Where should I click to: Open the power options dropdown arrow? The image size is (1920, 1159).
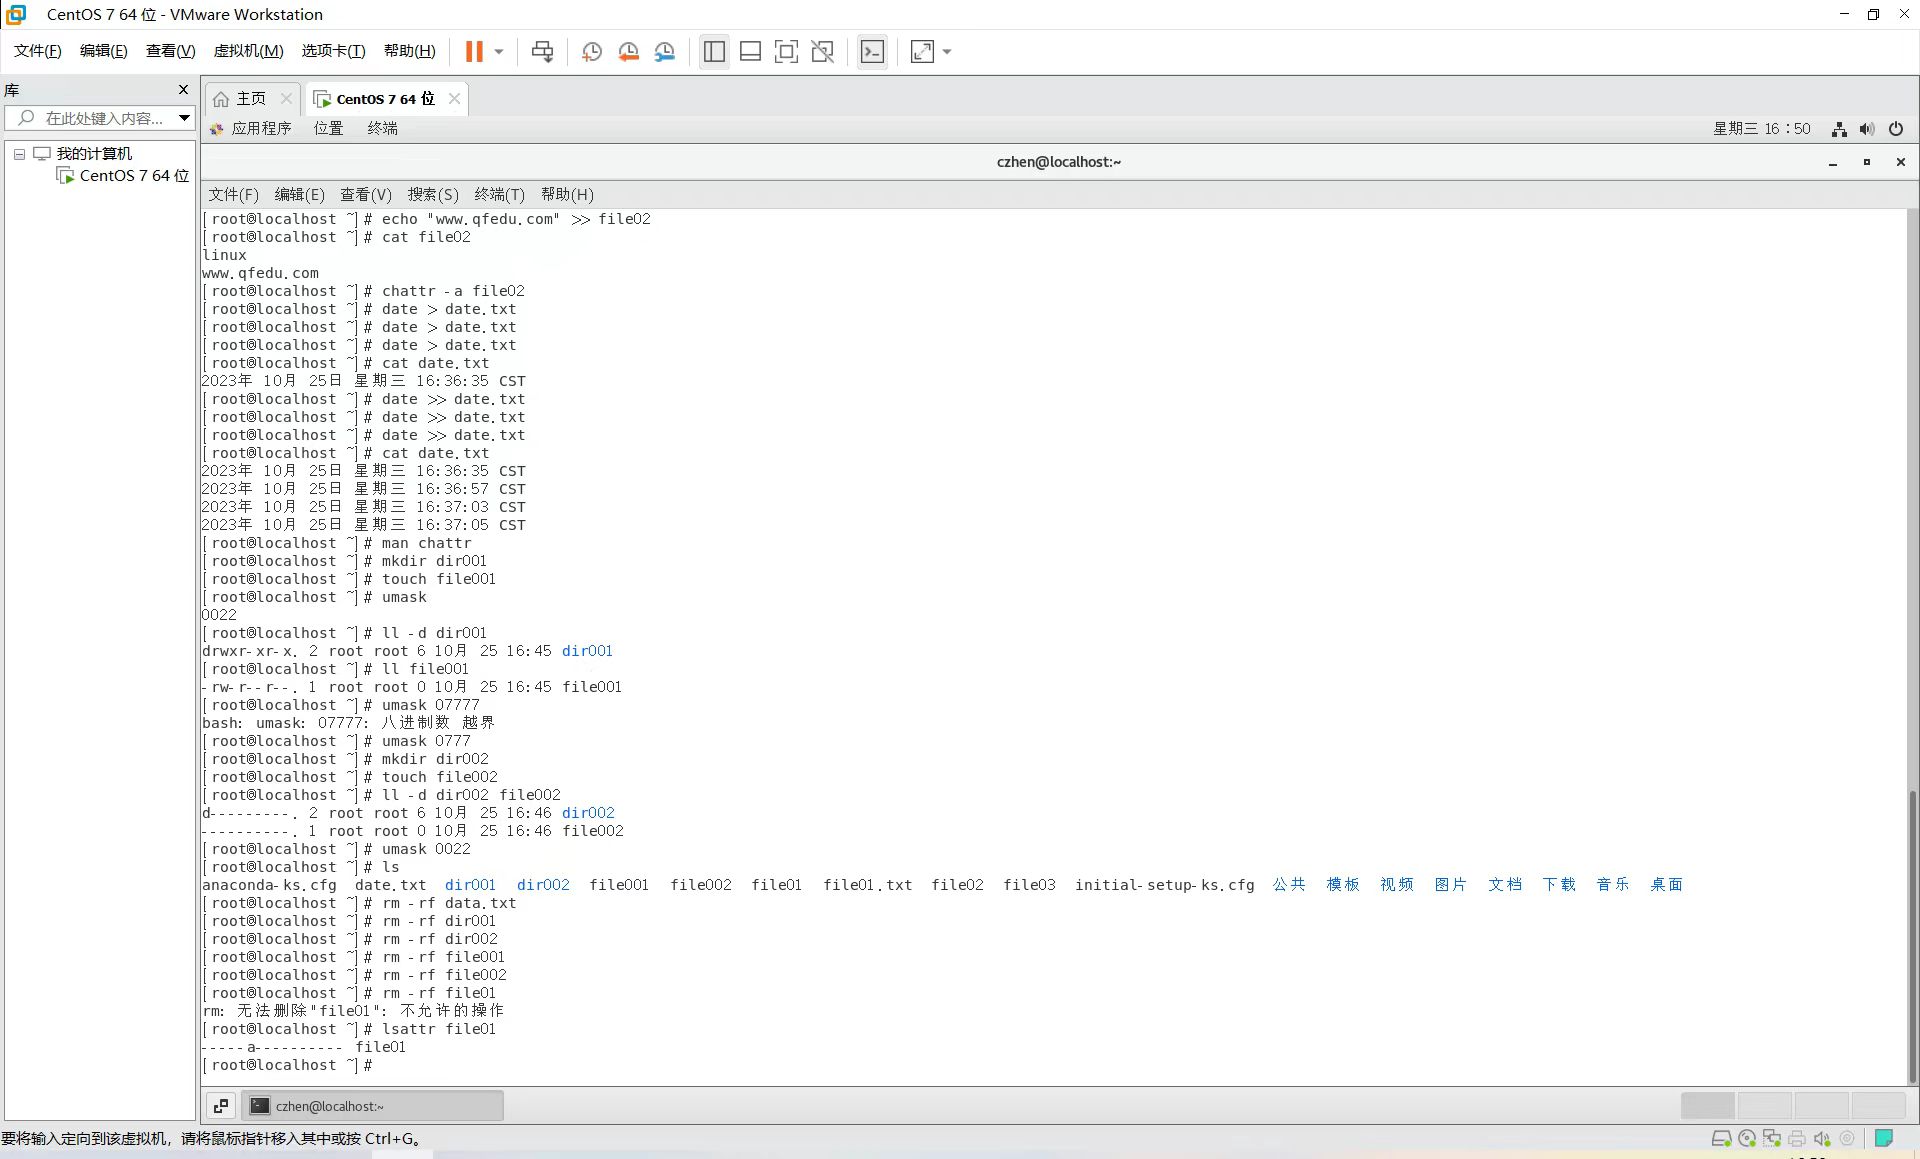[499, 52]
